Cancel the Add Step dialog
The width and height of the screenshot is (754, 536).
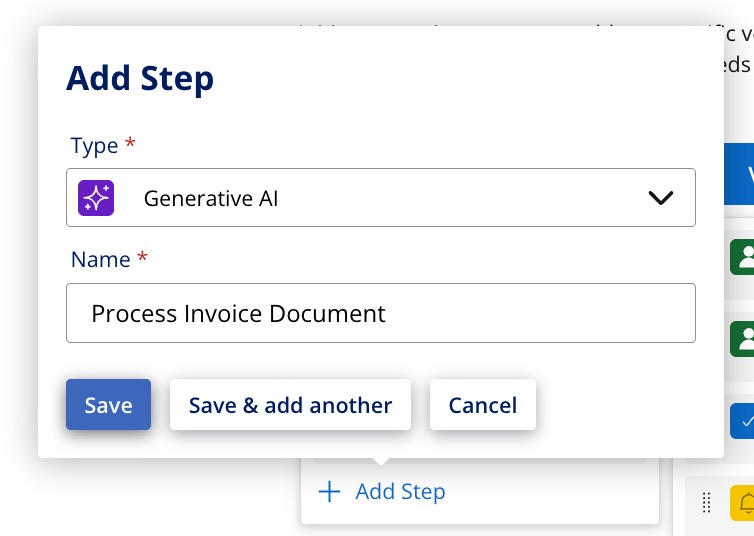482,405
